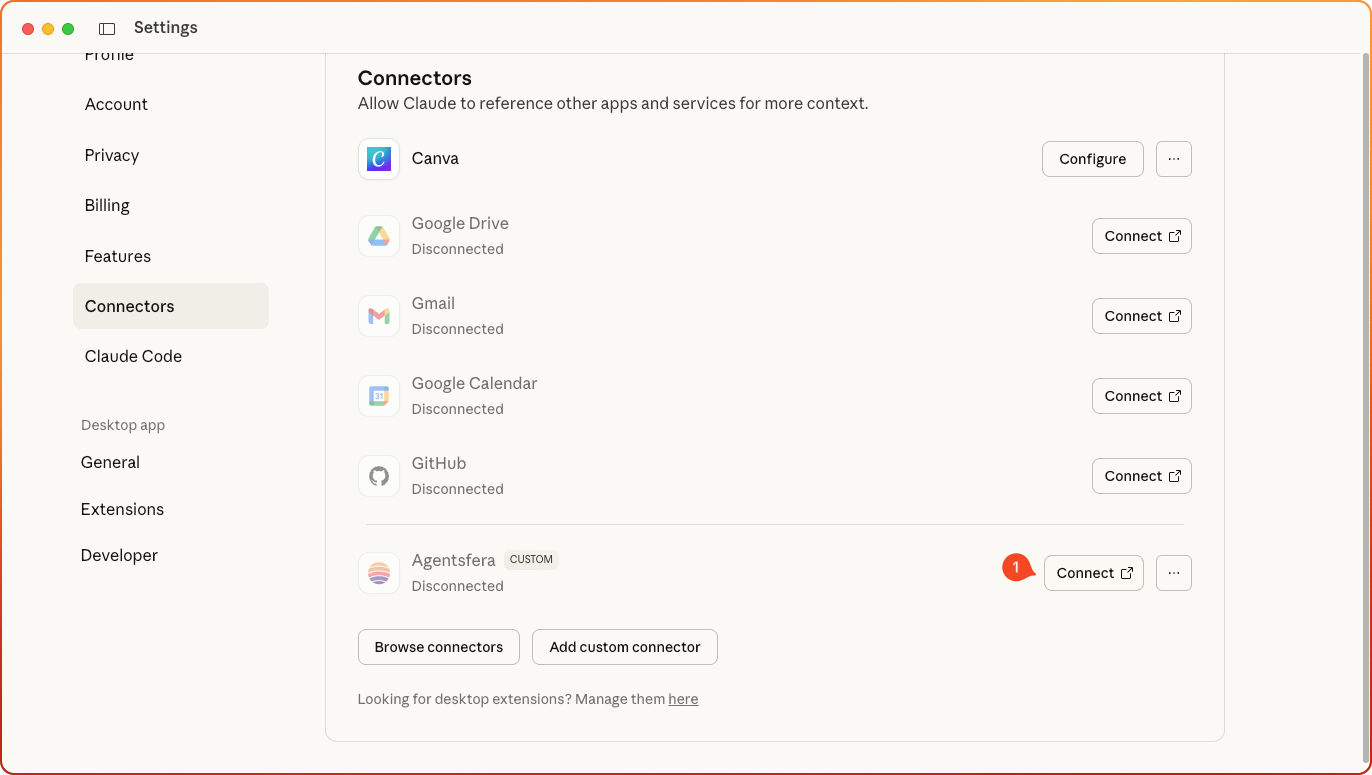Click the Gmail envelope icon
The width and height of the screenshot is (1372, 775).
click(x=379, y=316)
